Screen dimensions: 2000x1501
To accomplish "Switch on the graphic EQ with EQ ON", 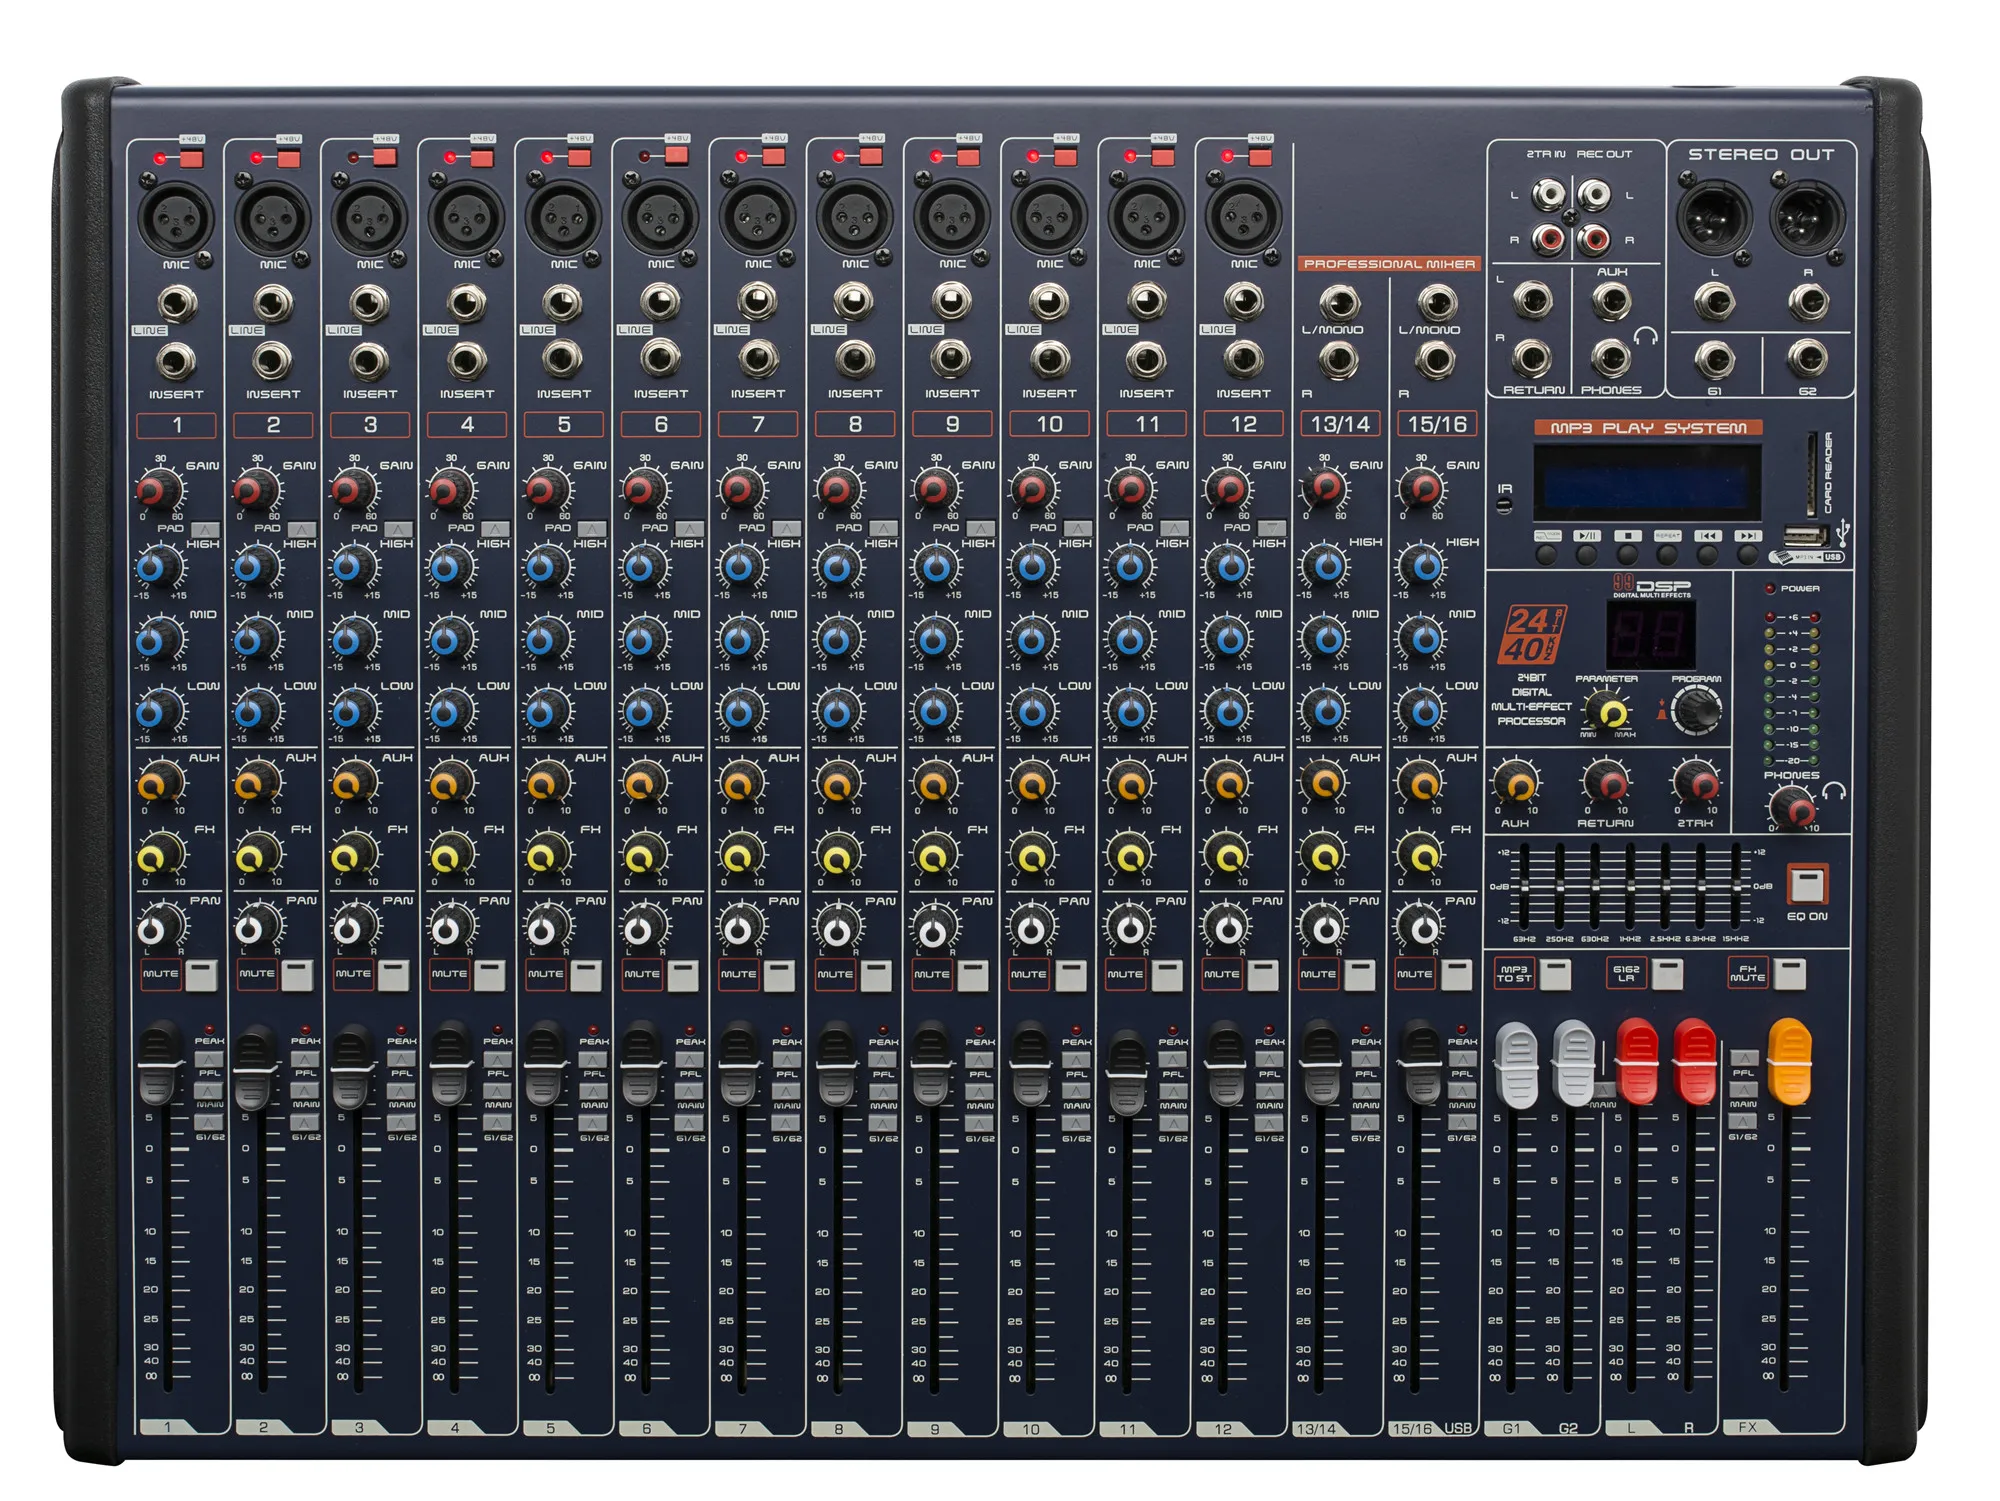I will click(x=1807, y=884).
